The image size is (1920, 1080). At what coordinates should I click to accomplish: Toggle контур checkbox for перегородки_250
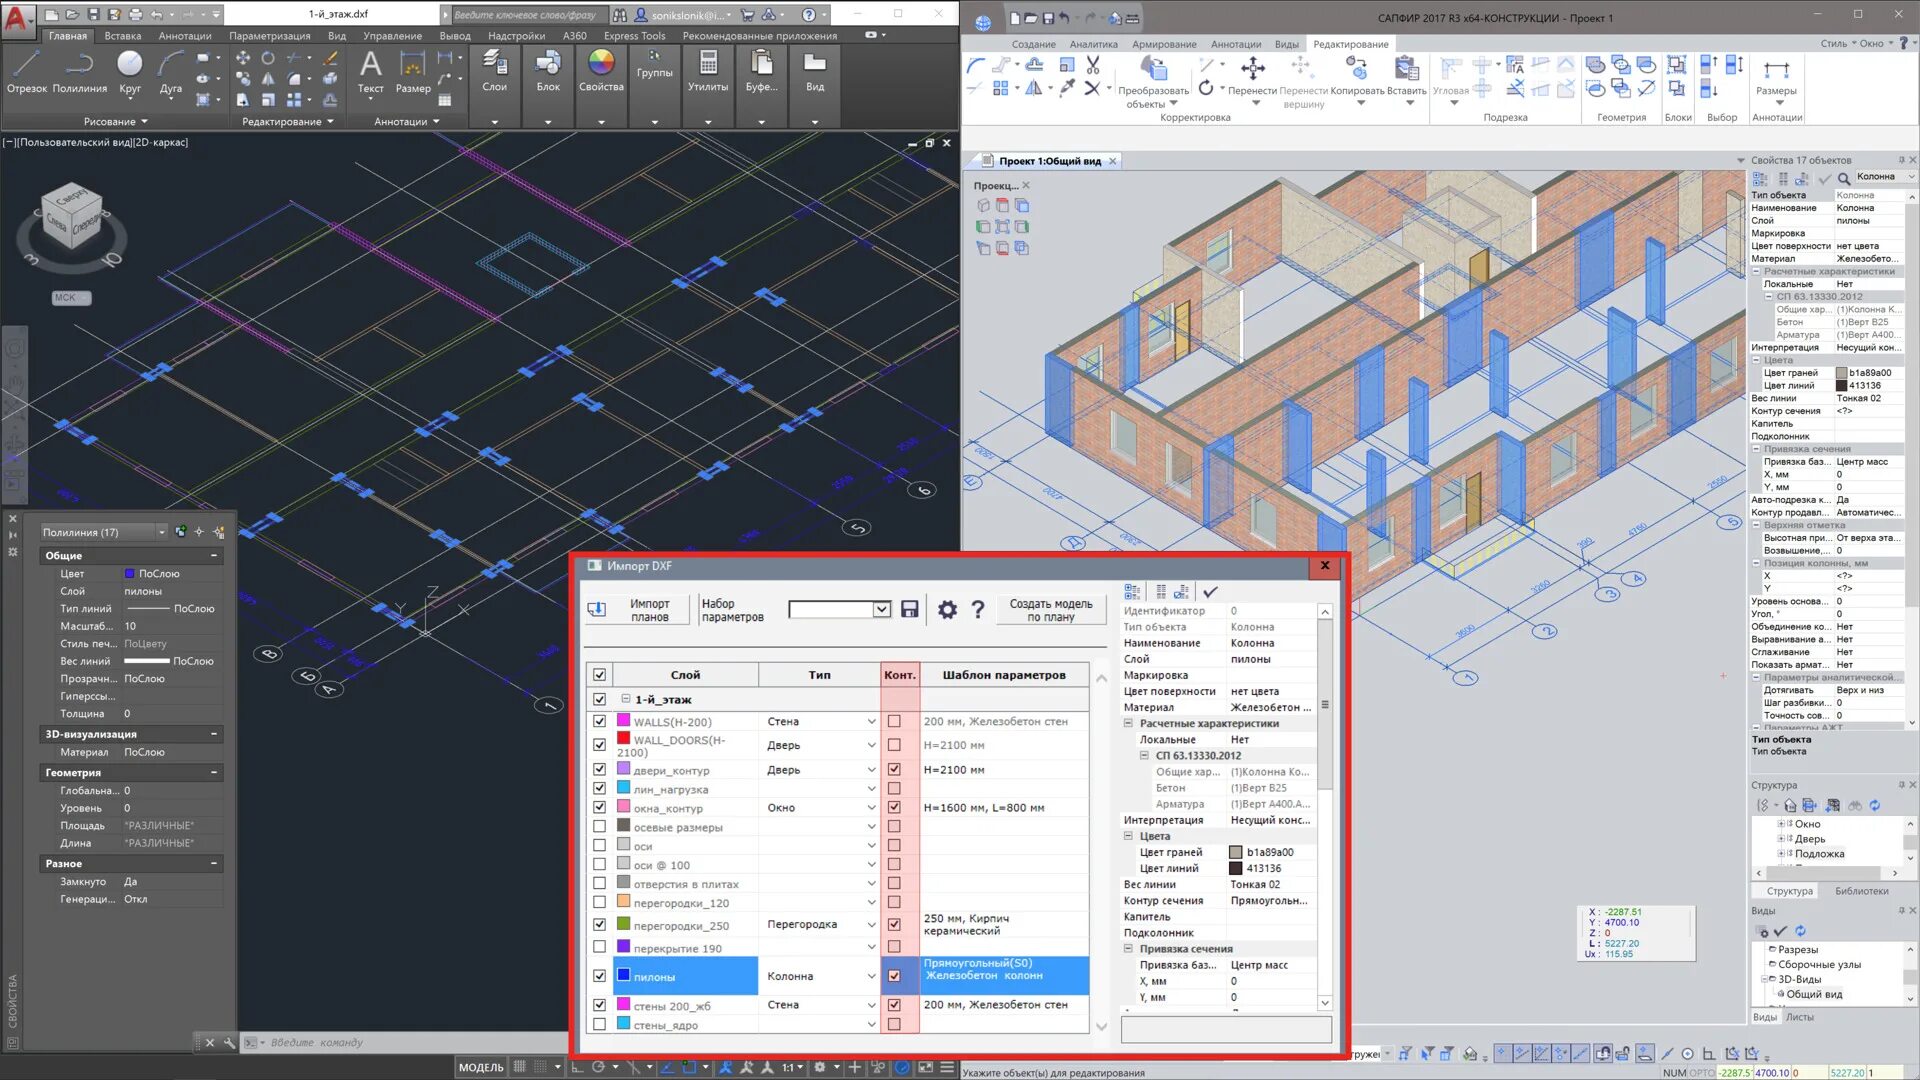[894, 924]
